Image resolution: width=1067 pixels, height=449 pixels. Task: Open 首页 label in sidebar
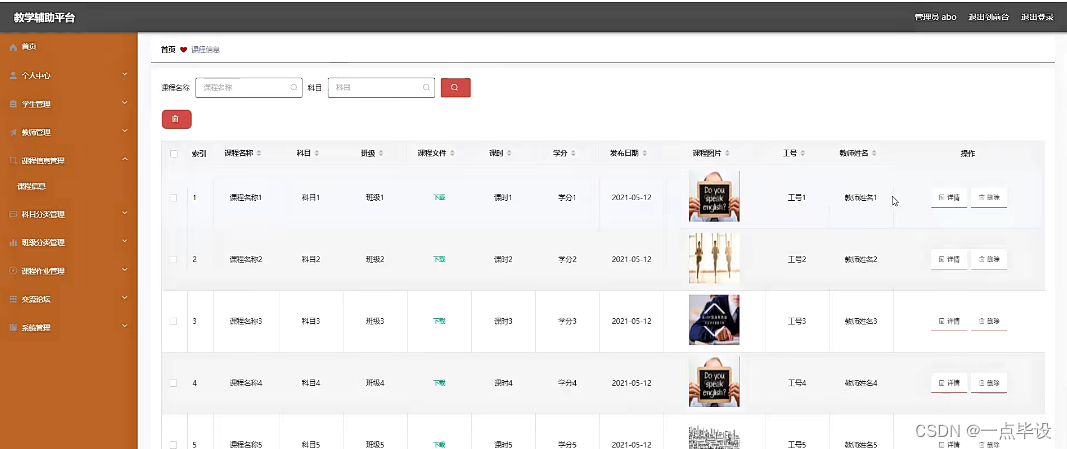tap(29, 47)
